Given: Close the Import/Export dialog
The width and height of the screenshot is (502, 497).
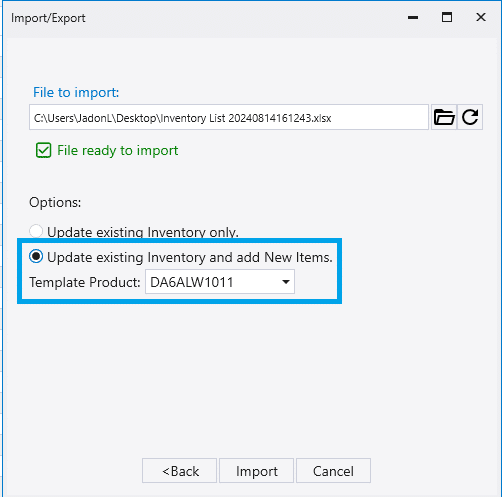Looking at the screenshot, I should (x=481, y=17).
